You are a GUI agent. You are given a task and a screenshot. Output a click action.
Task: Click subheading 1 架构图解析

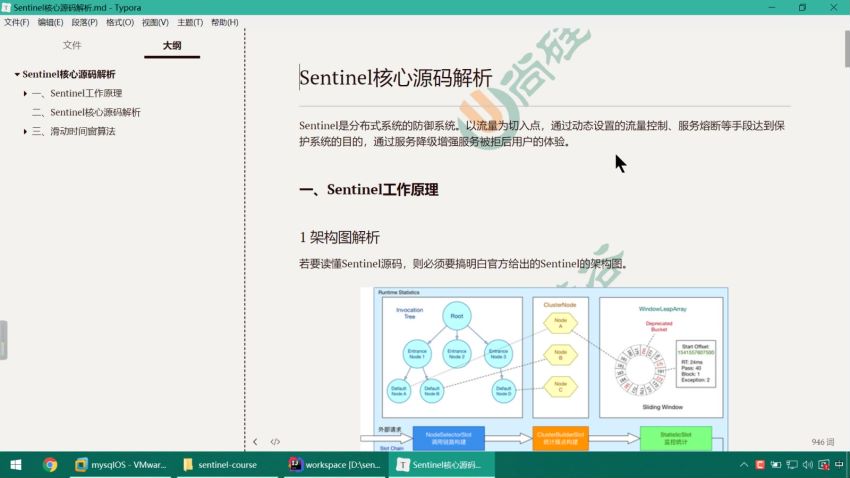(x=339, y=237)
